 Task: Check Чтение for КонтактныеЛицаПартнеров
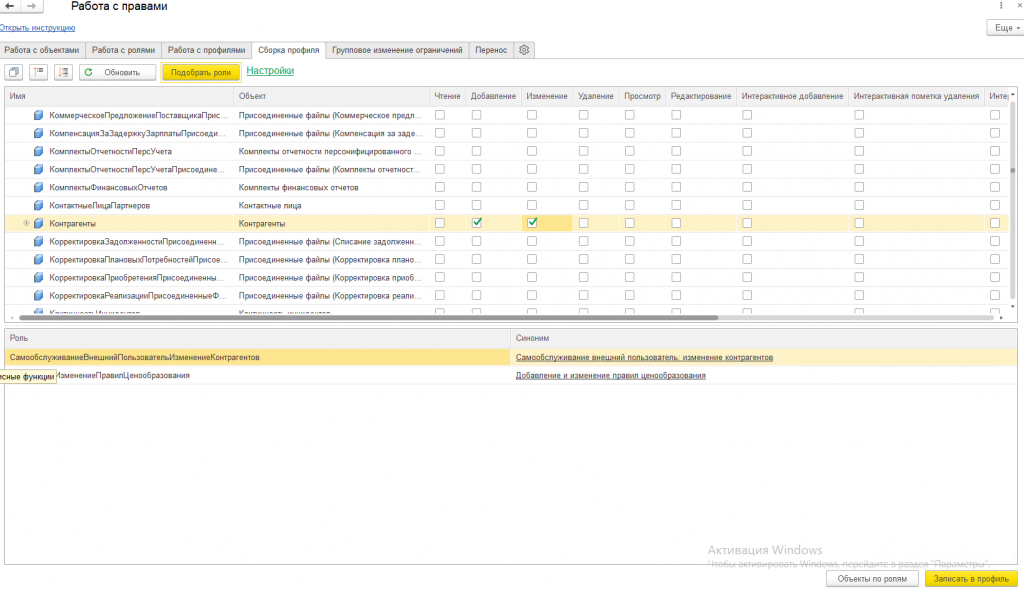click(x=440, y=205)
